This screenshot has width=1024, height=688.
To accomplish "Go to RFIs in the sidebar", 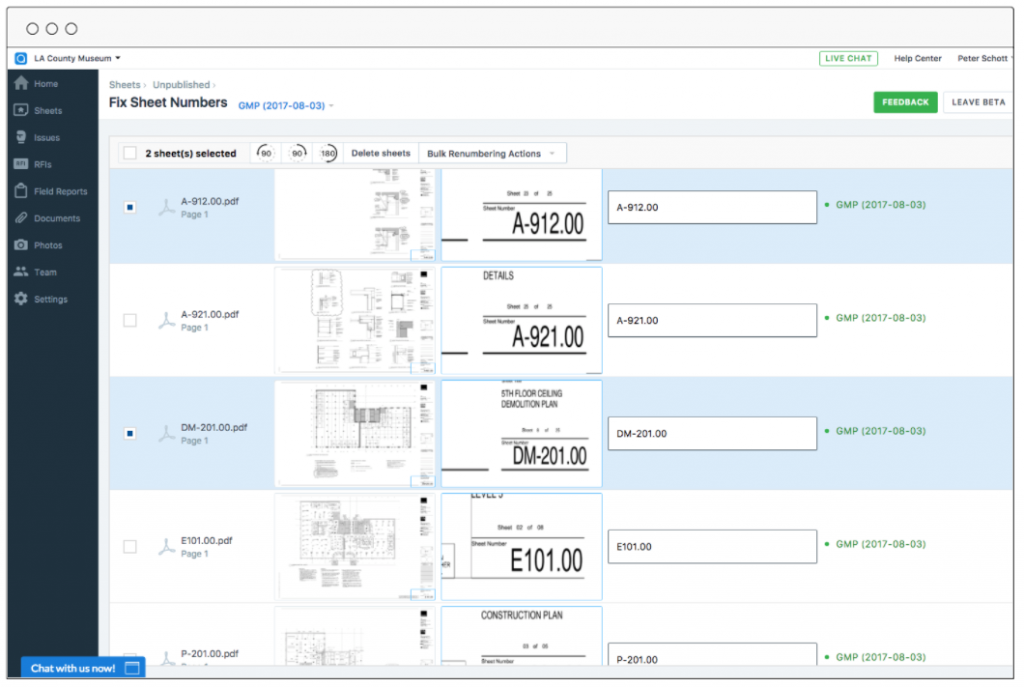I will (x=42, y=164).
